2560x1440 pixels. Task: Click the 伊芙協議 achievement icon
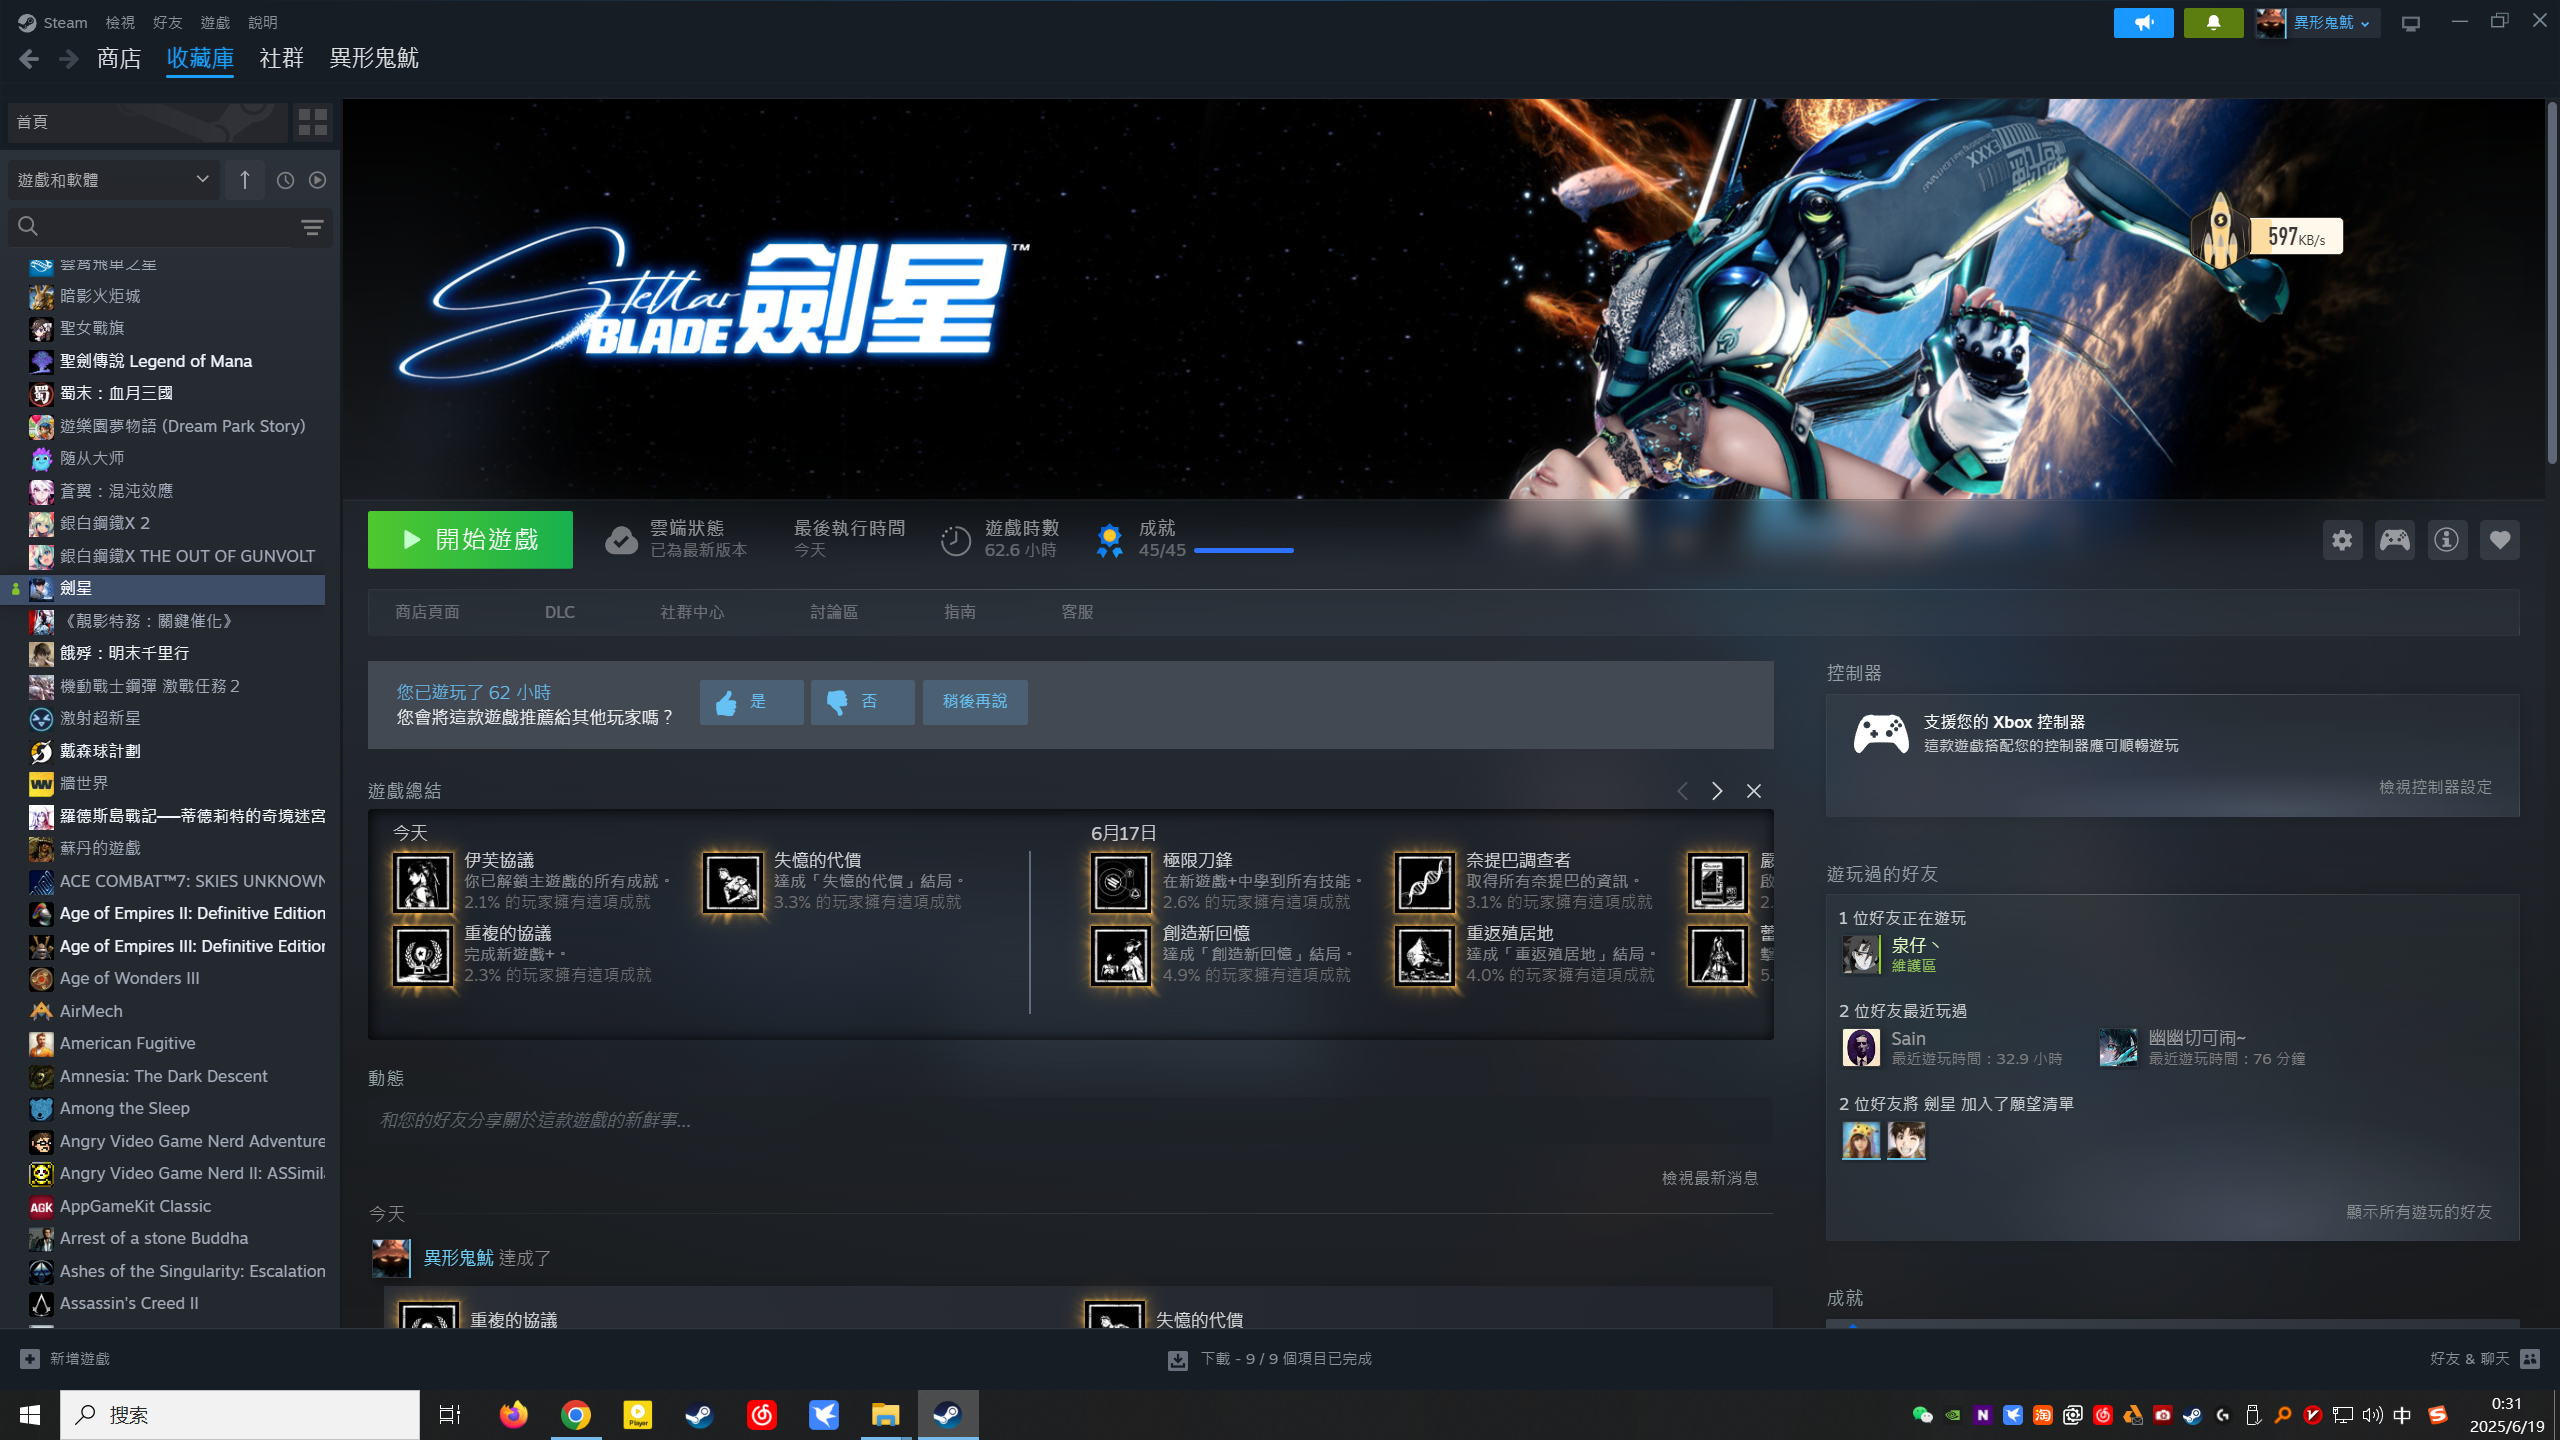point(422,882)
